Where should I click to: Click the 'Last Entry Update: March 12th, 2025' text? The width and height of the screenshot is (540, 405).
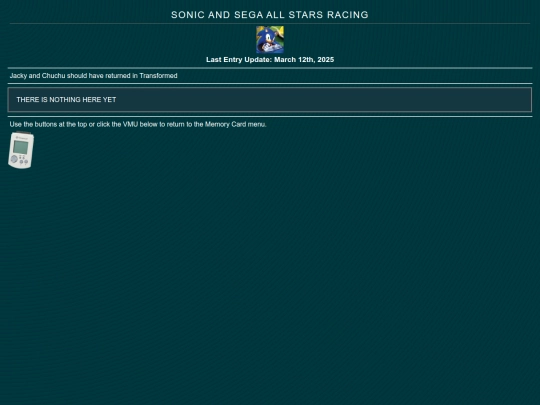click(x=270, y=60)
